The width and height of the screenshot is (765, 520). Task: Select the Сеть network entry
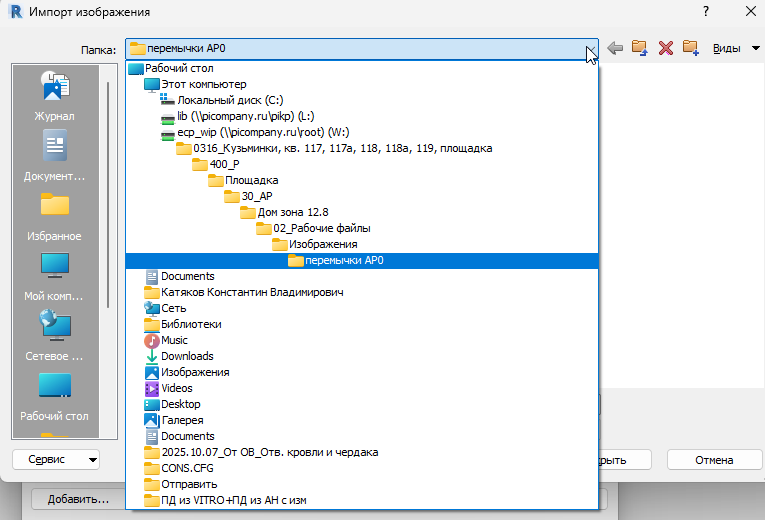point(362,308)
